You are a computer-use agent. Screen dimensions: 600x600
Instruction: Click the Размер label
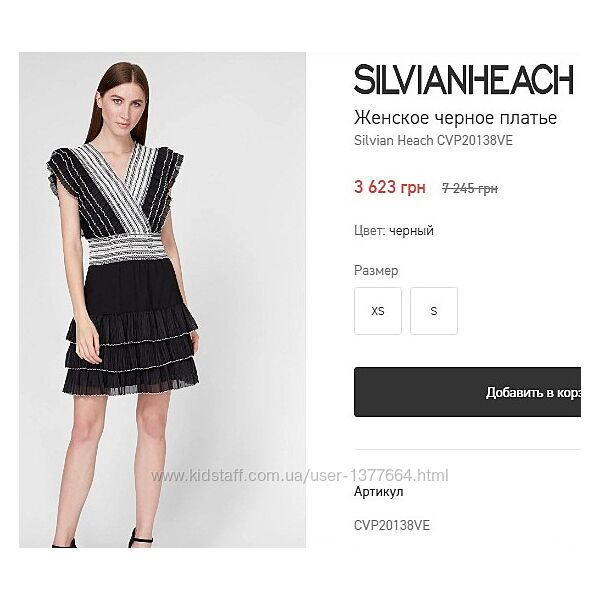(376, 271)
